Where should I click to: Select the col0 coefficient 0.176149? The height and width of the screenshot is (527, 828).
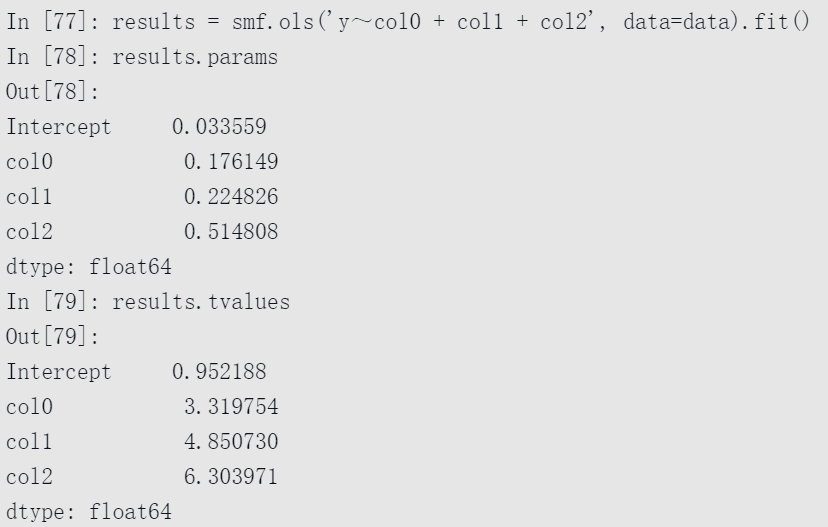click(231, 162)
